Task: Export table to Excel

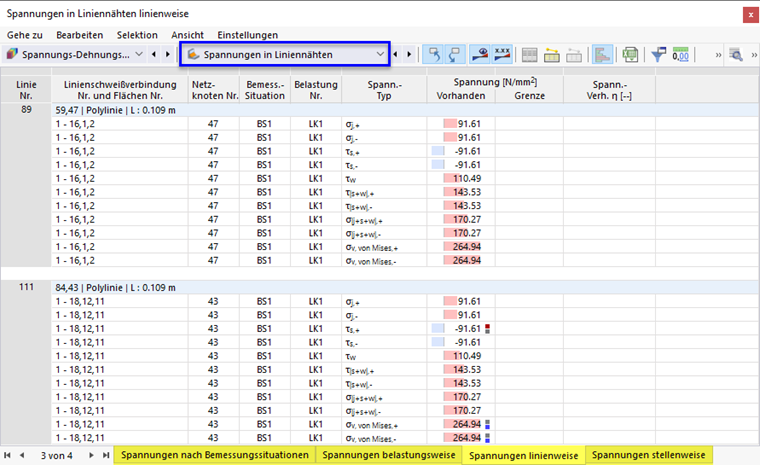Action: 630,55
